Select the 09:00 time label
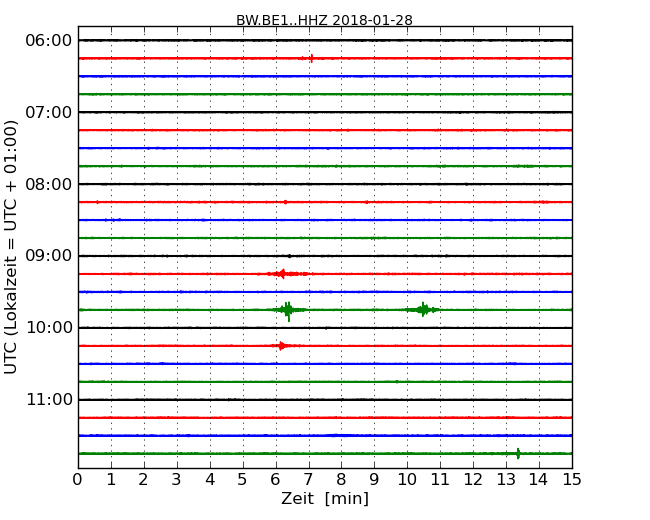 pos(49,256)
